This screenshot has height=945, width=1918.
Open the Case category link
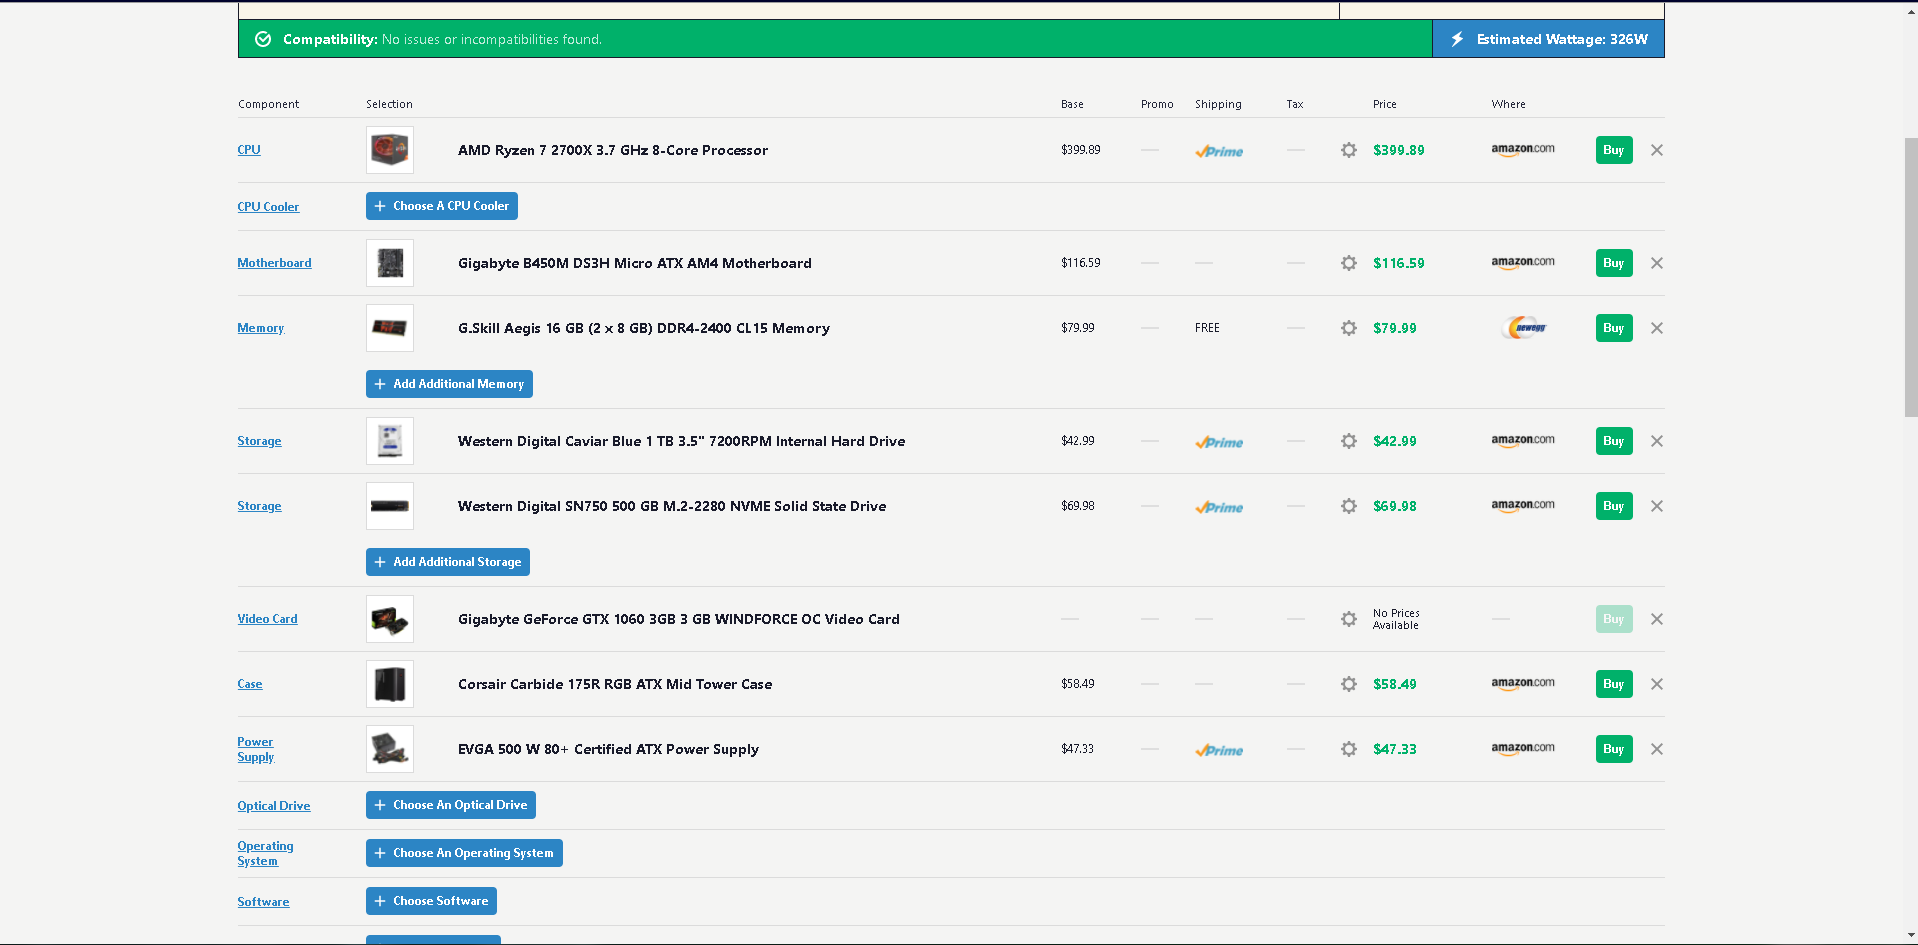[250, 684]
